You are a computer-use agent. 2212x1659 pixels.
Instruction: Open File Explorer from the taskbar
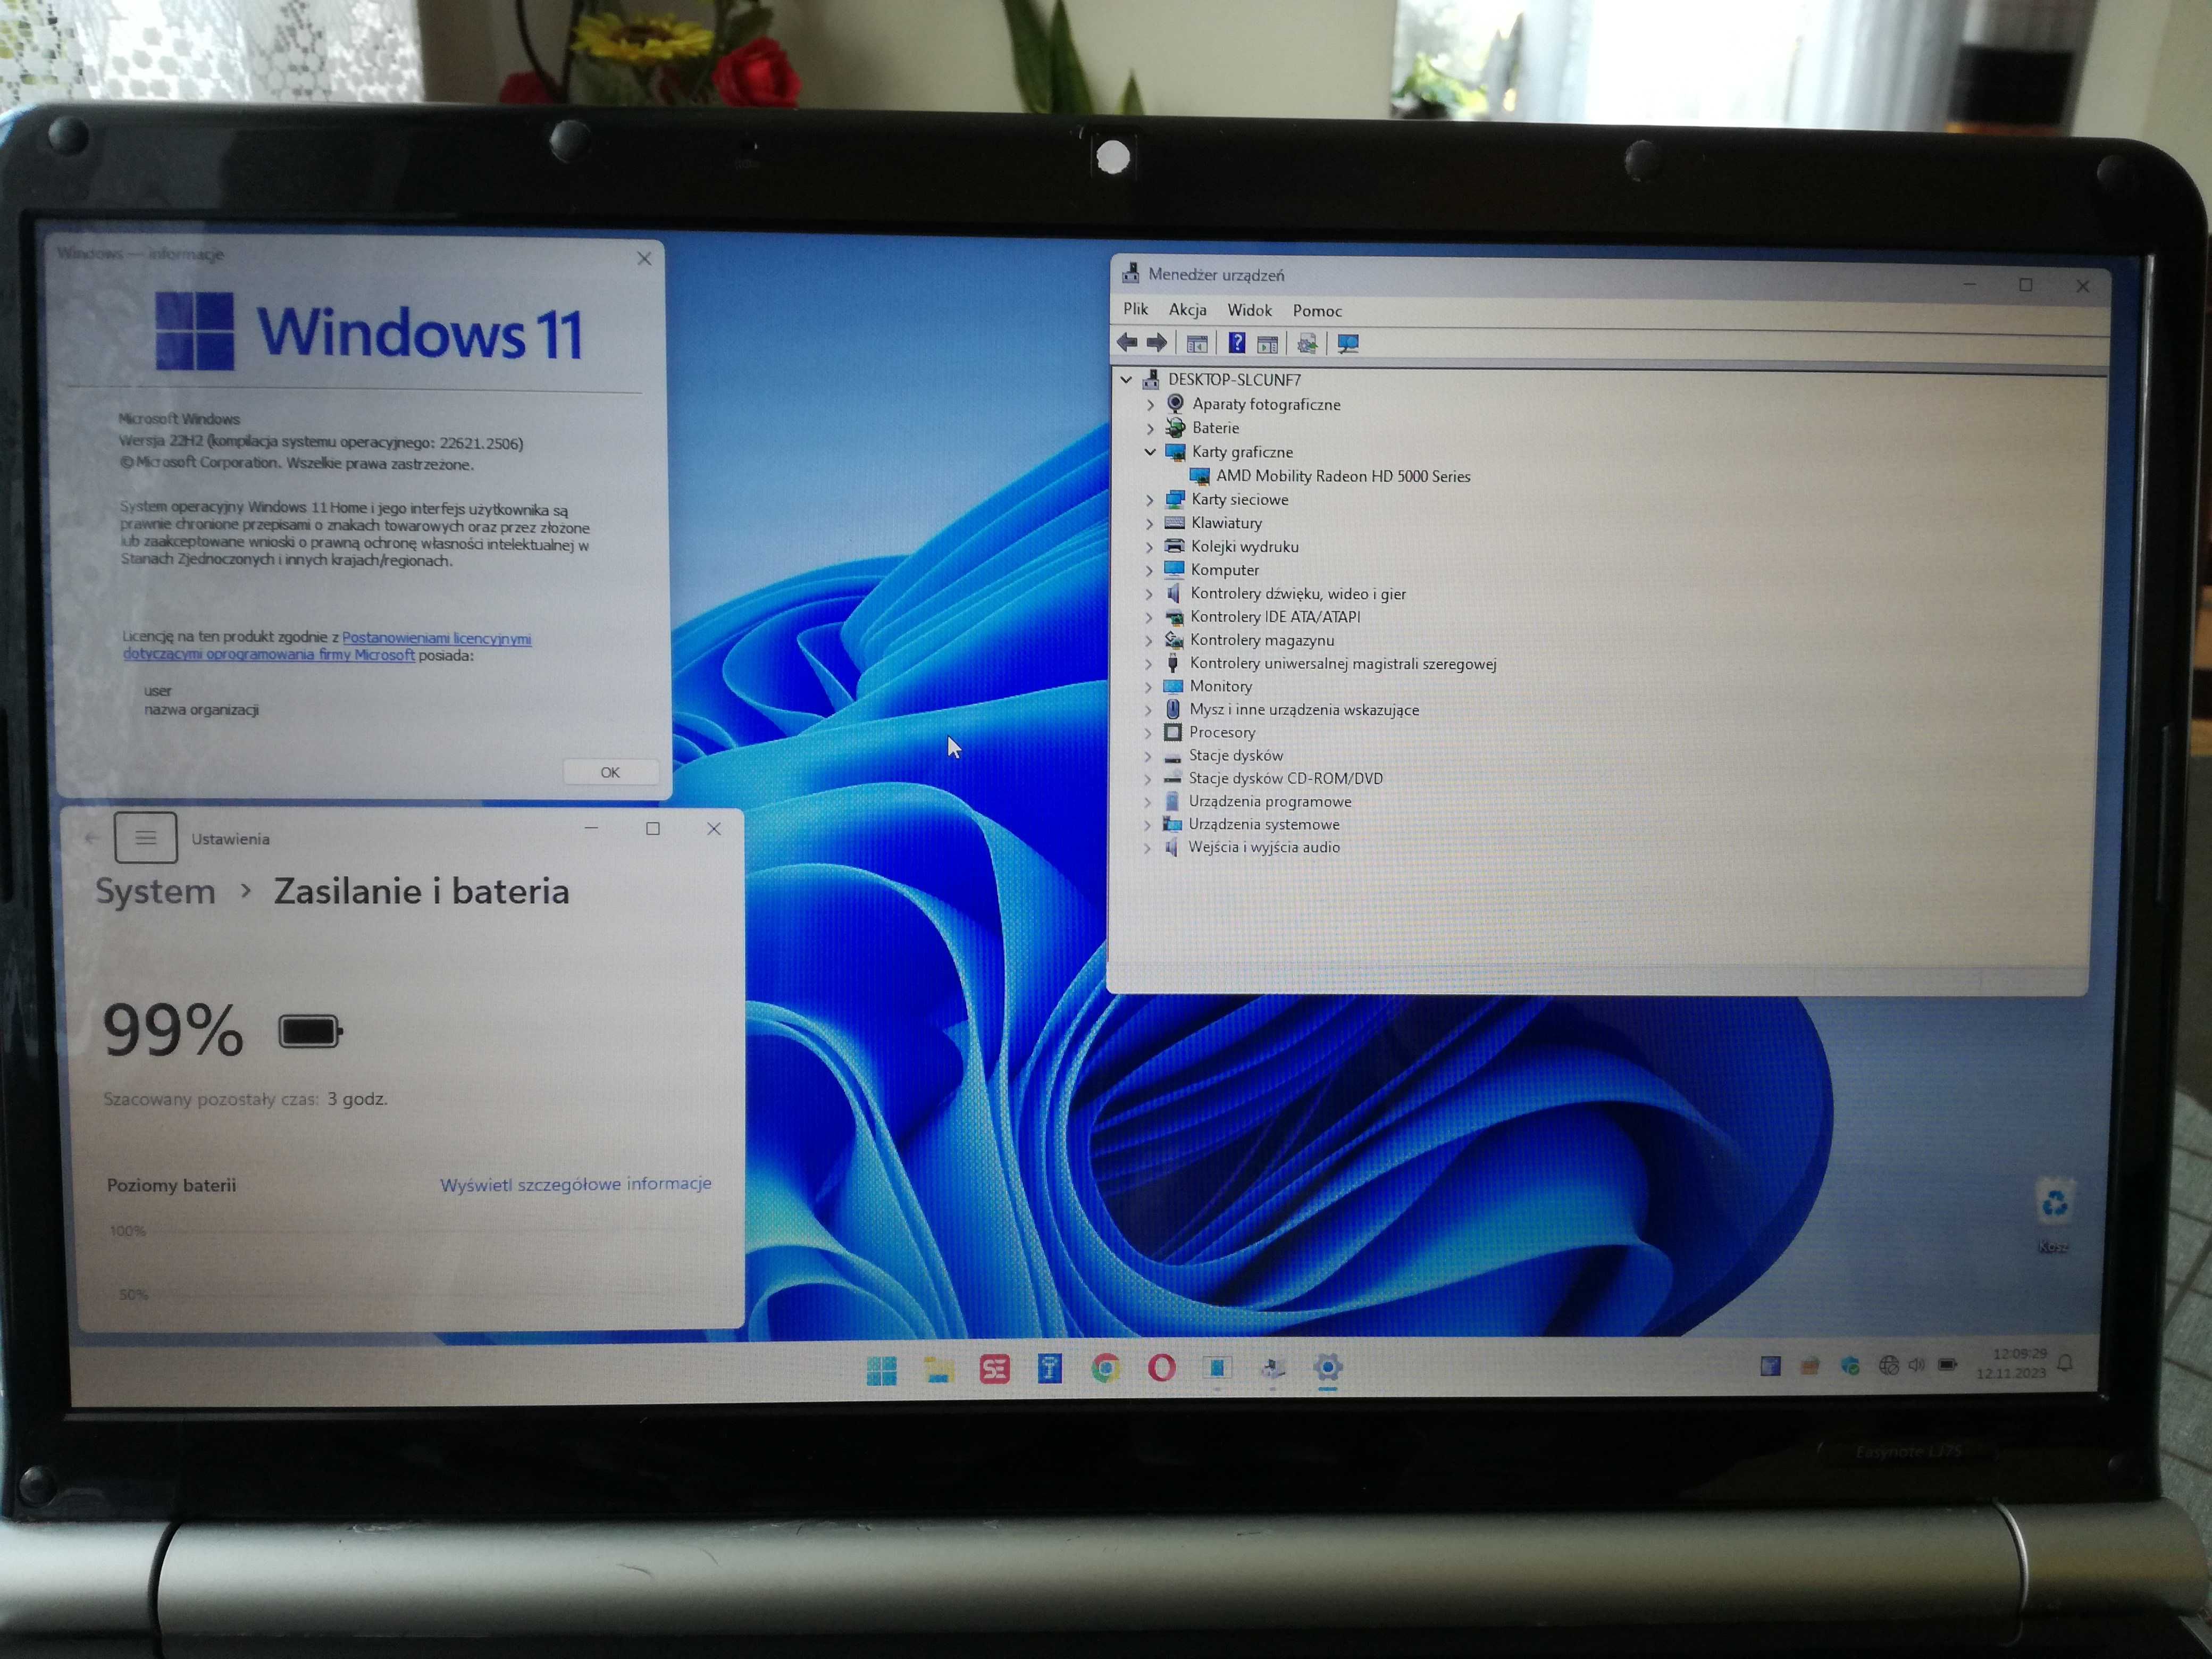pos(938,1369)
